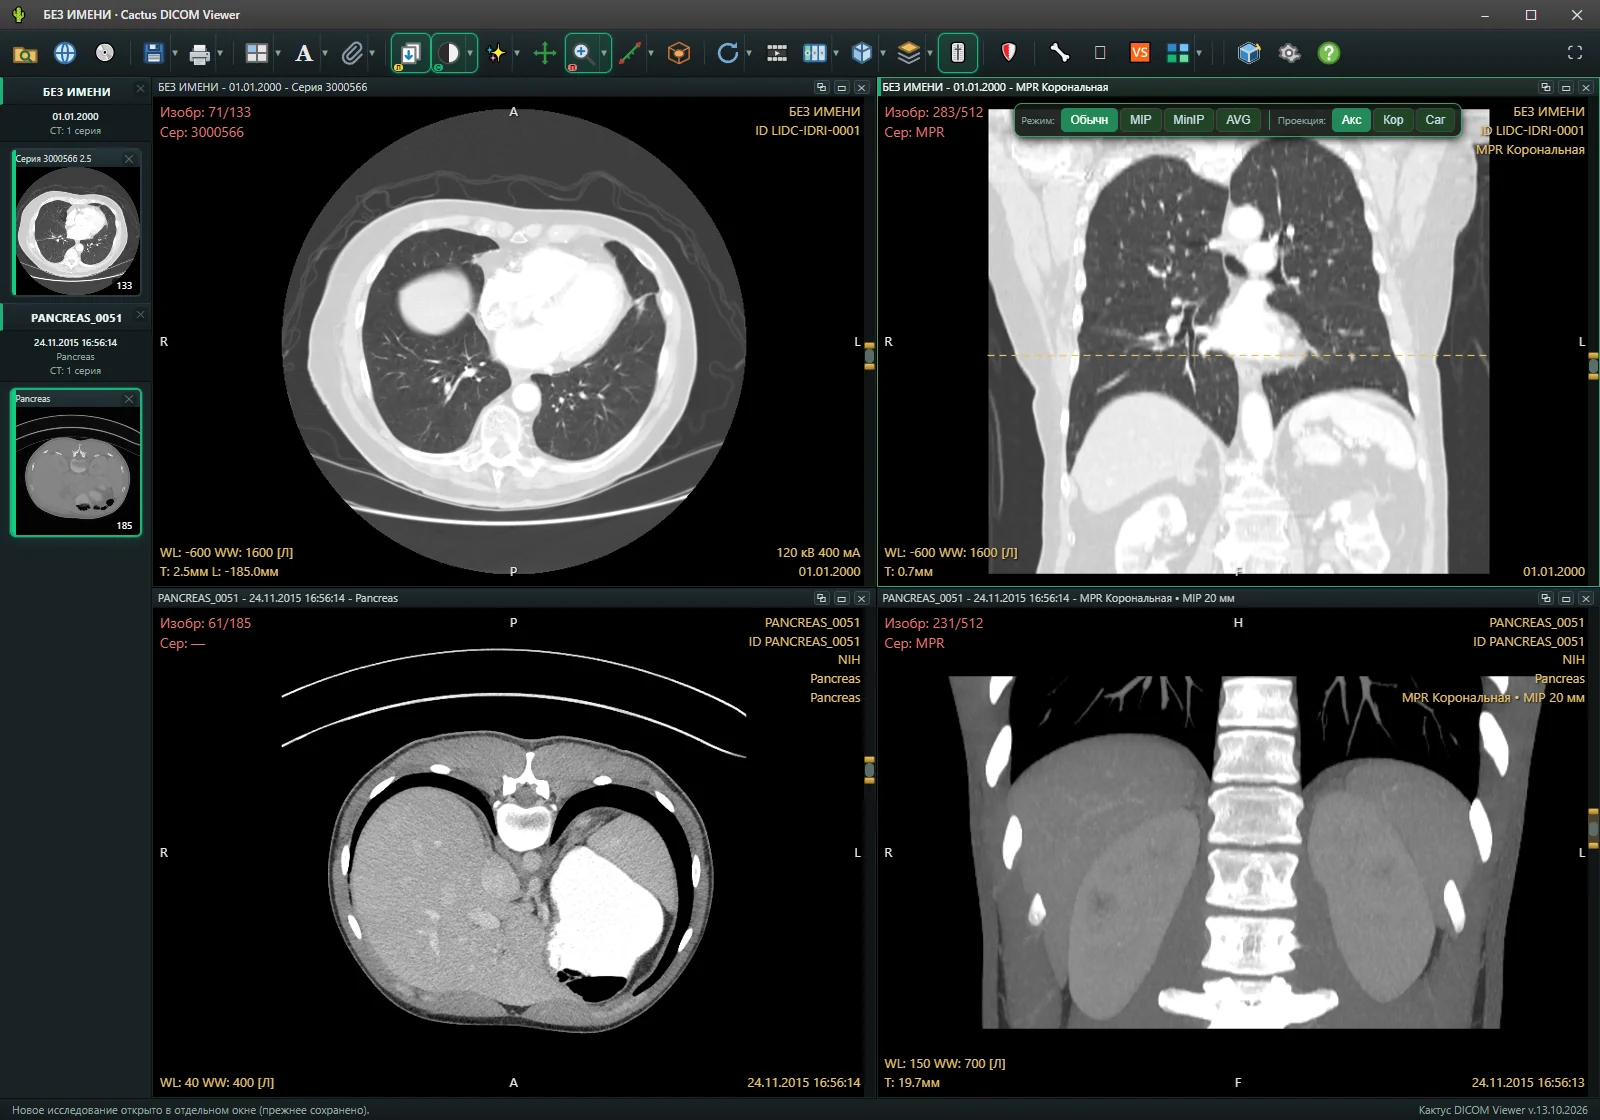Switch projection to Саг

[1435, 120]
